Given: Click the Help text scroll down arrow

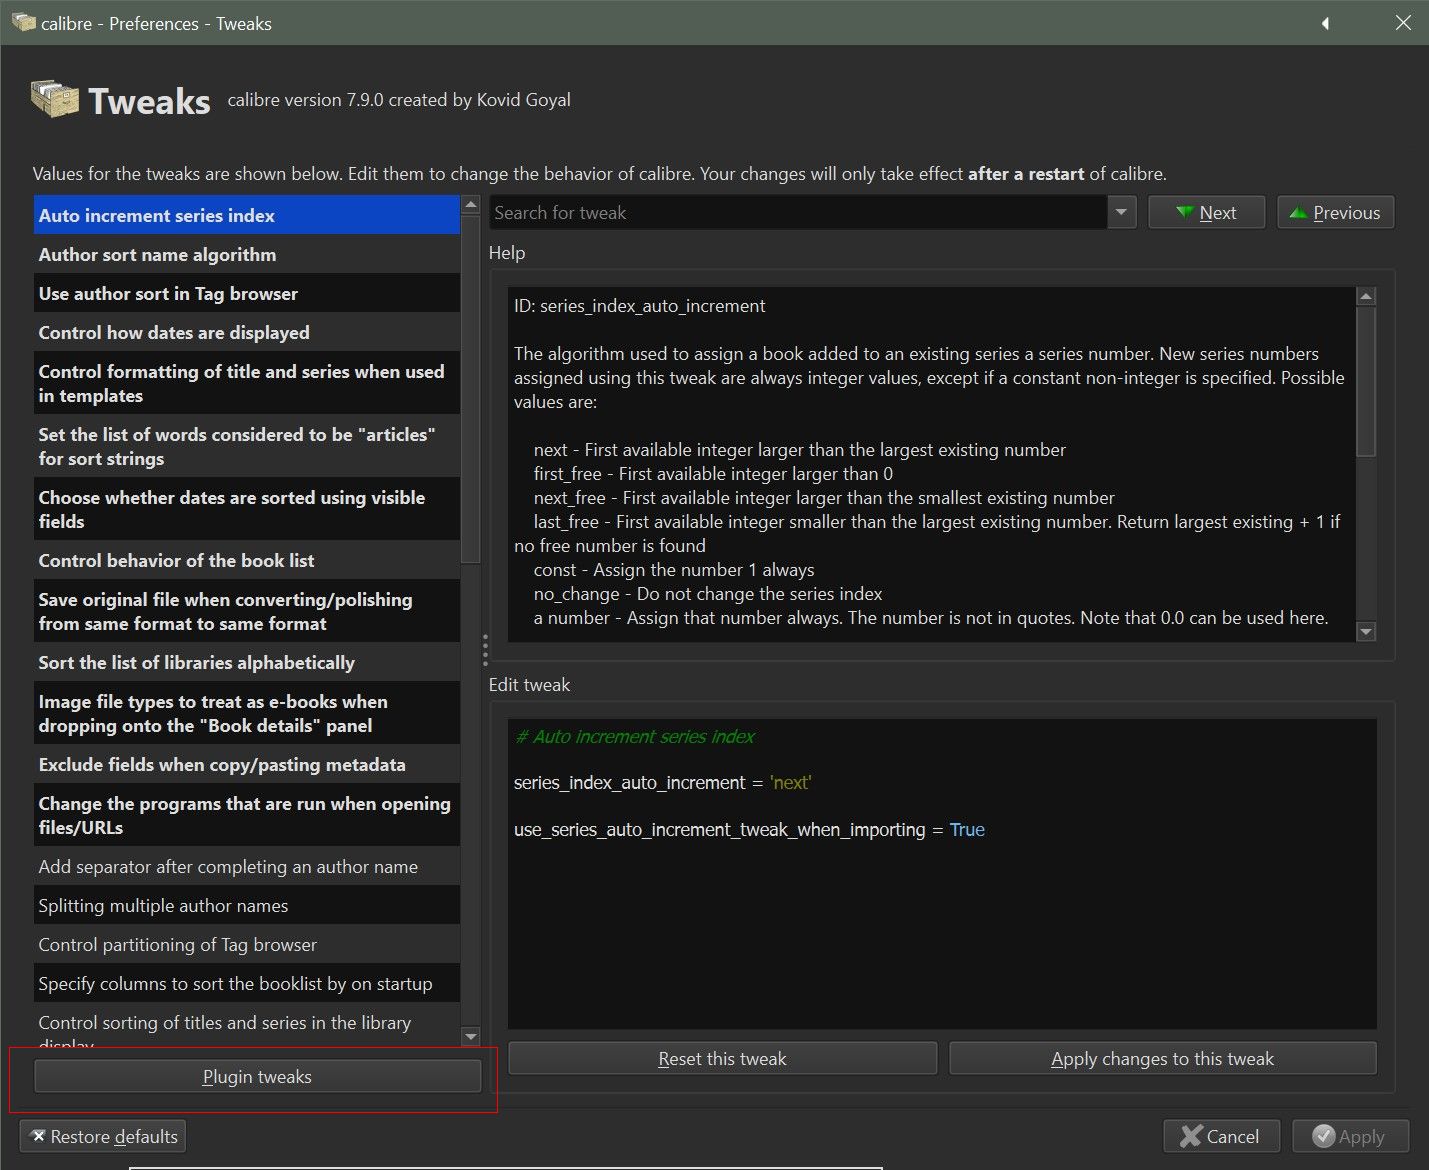Looking at the screenshot, I should (1366, 631).
